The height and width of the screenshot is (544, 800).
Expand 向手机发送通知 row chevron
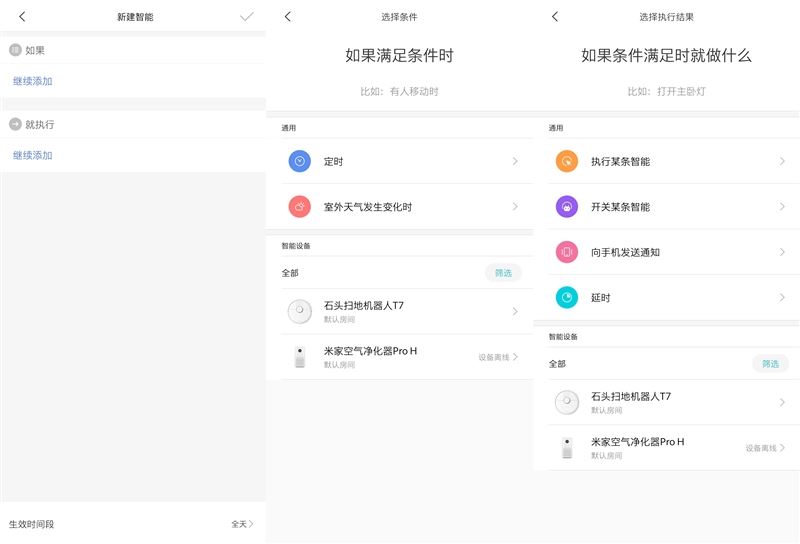(x=782, y=252)
